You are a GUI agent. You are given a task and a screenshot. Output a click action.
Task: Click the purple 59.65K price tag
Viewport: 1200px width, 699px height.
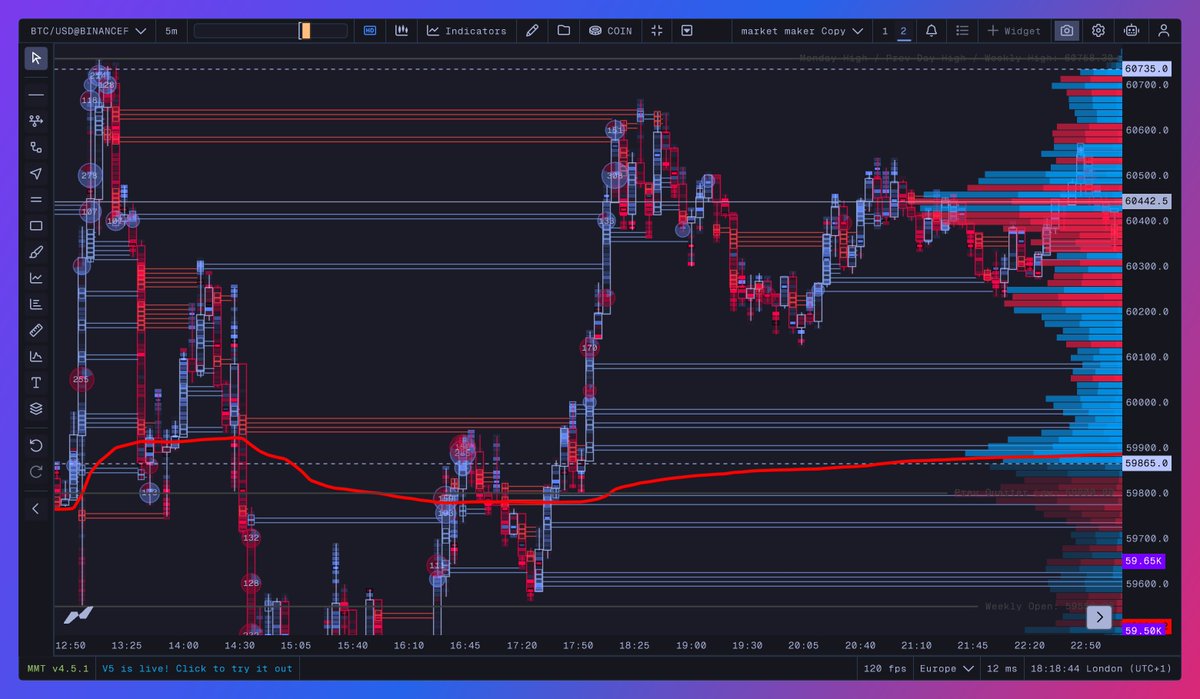(x=1143, y=562)
